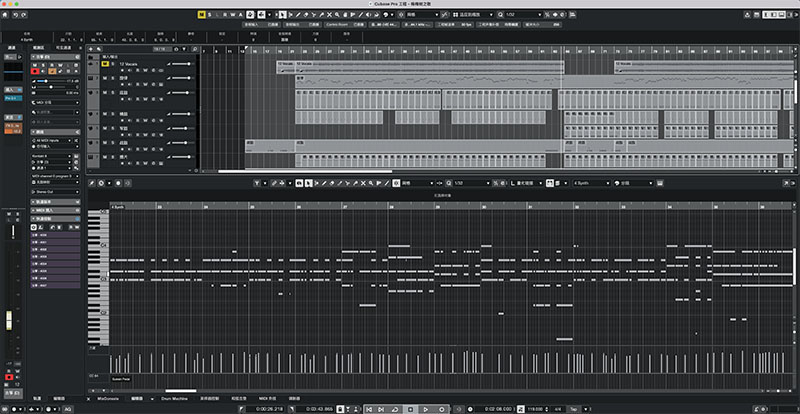Go to the left locator with the transport button
The height and width of the screenshot is (414, 800).
(368, 409)
